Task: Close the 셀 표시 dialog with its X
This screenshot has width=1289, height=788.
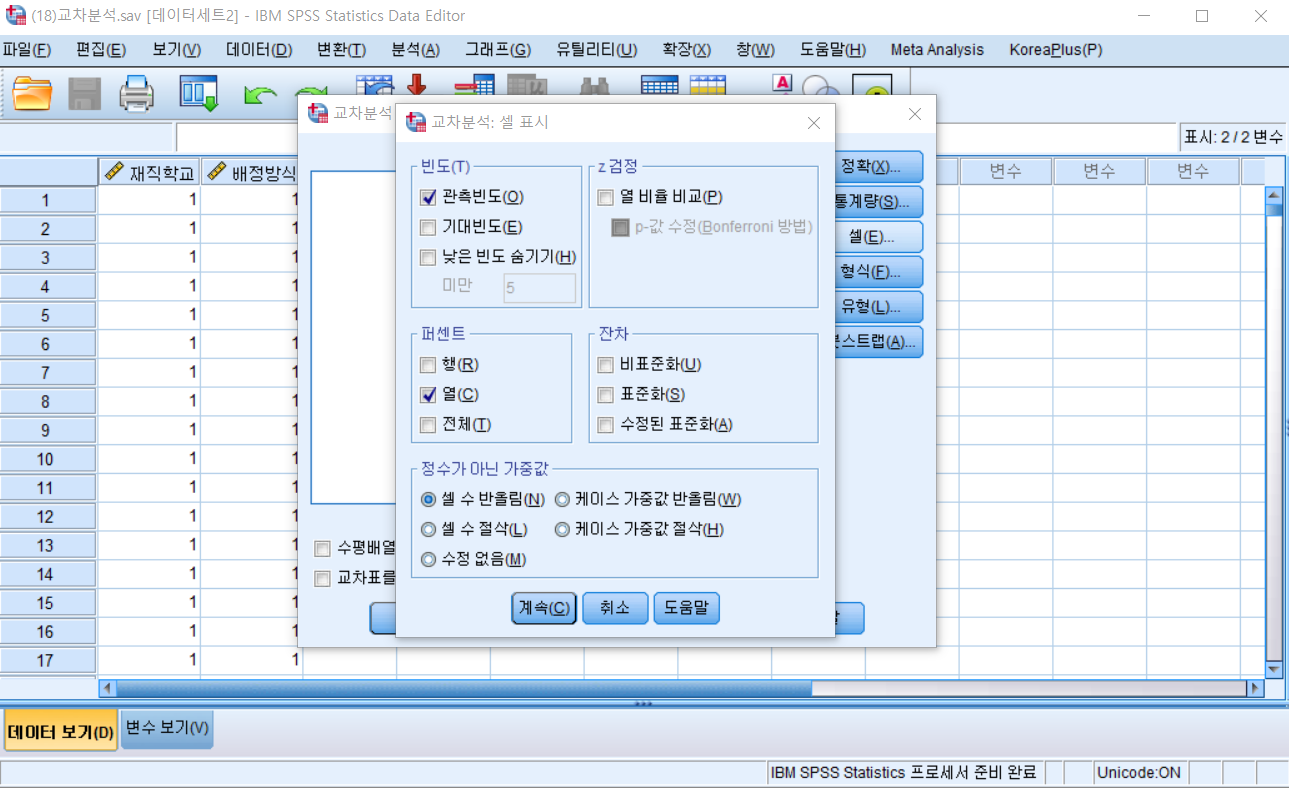Action: (x=814, y=123)
